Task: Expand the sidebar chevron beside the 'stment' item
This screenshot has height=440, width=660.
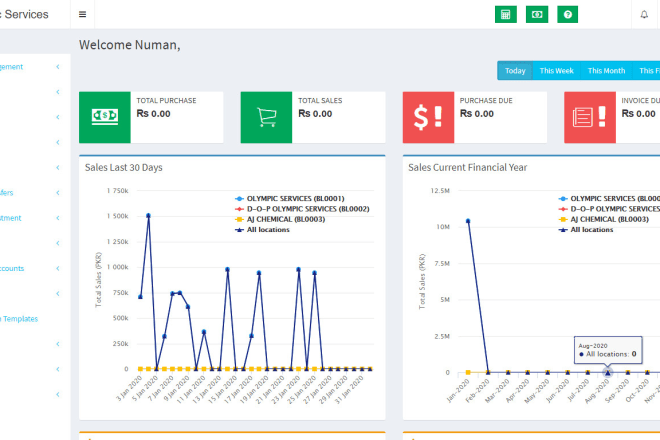Action: [x=58, y=218]
